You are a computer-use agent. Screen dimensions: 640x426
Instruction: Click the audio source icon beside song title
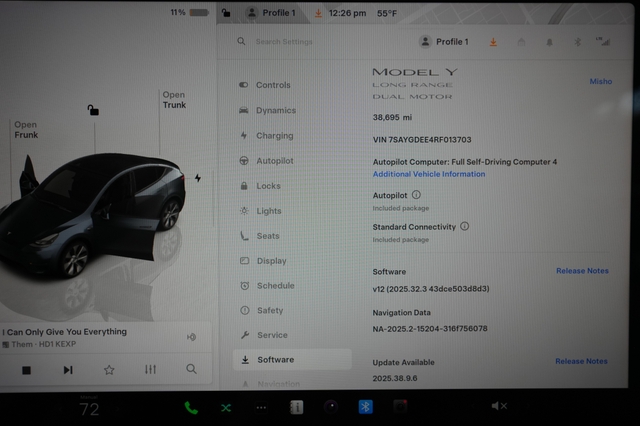(x=191, y=337)
